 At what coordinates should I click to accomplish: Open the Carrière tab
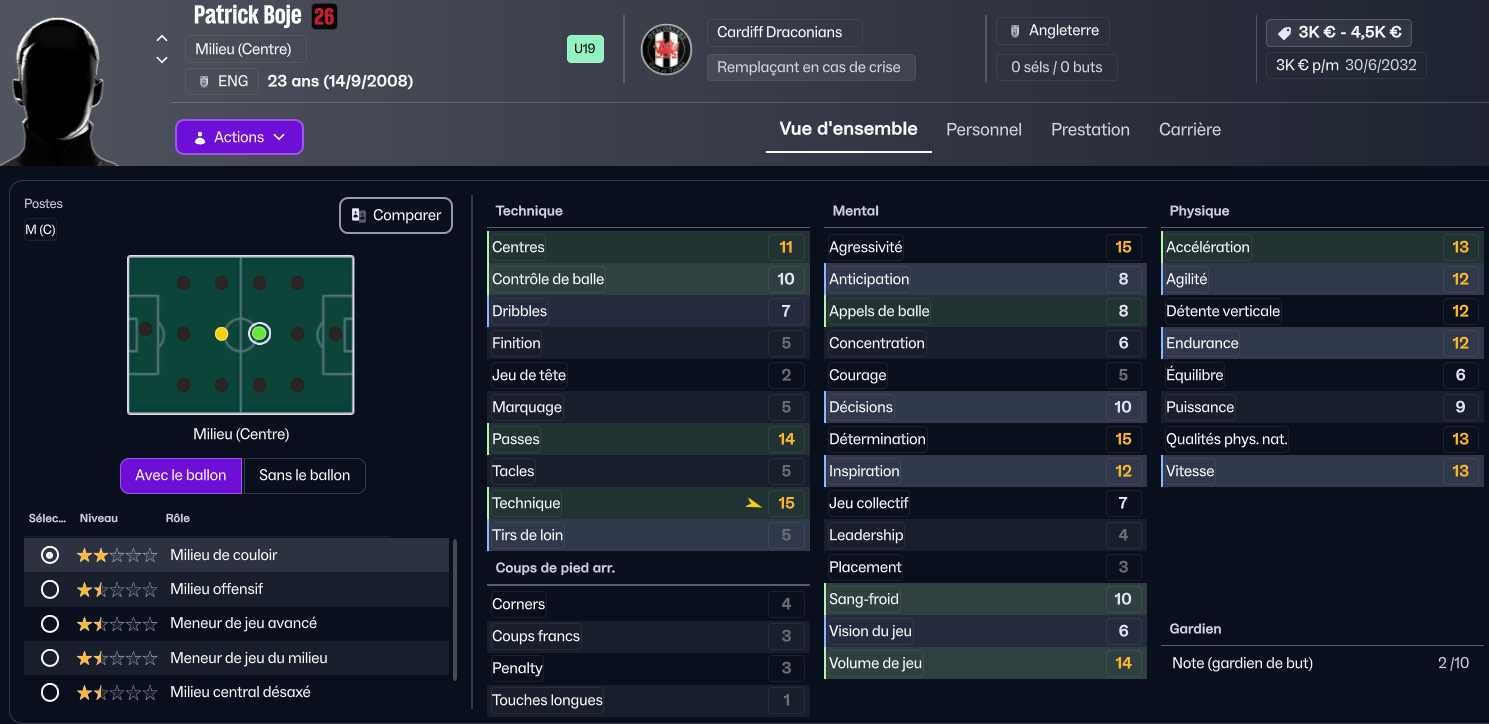click(1189, 130)
